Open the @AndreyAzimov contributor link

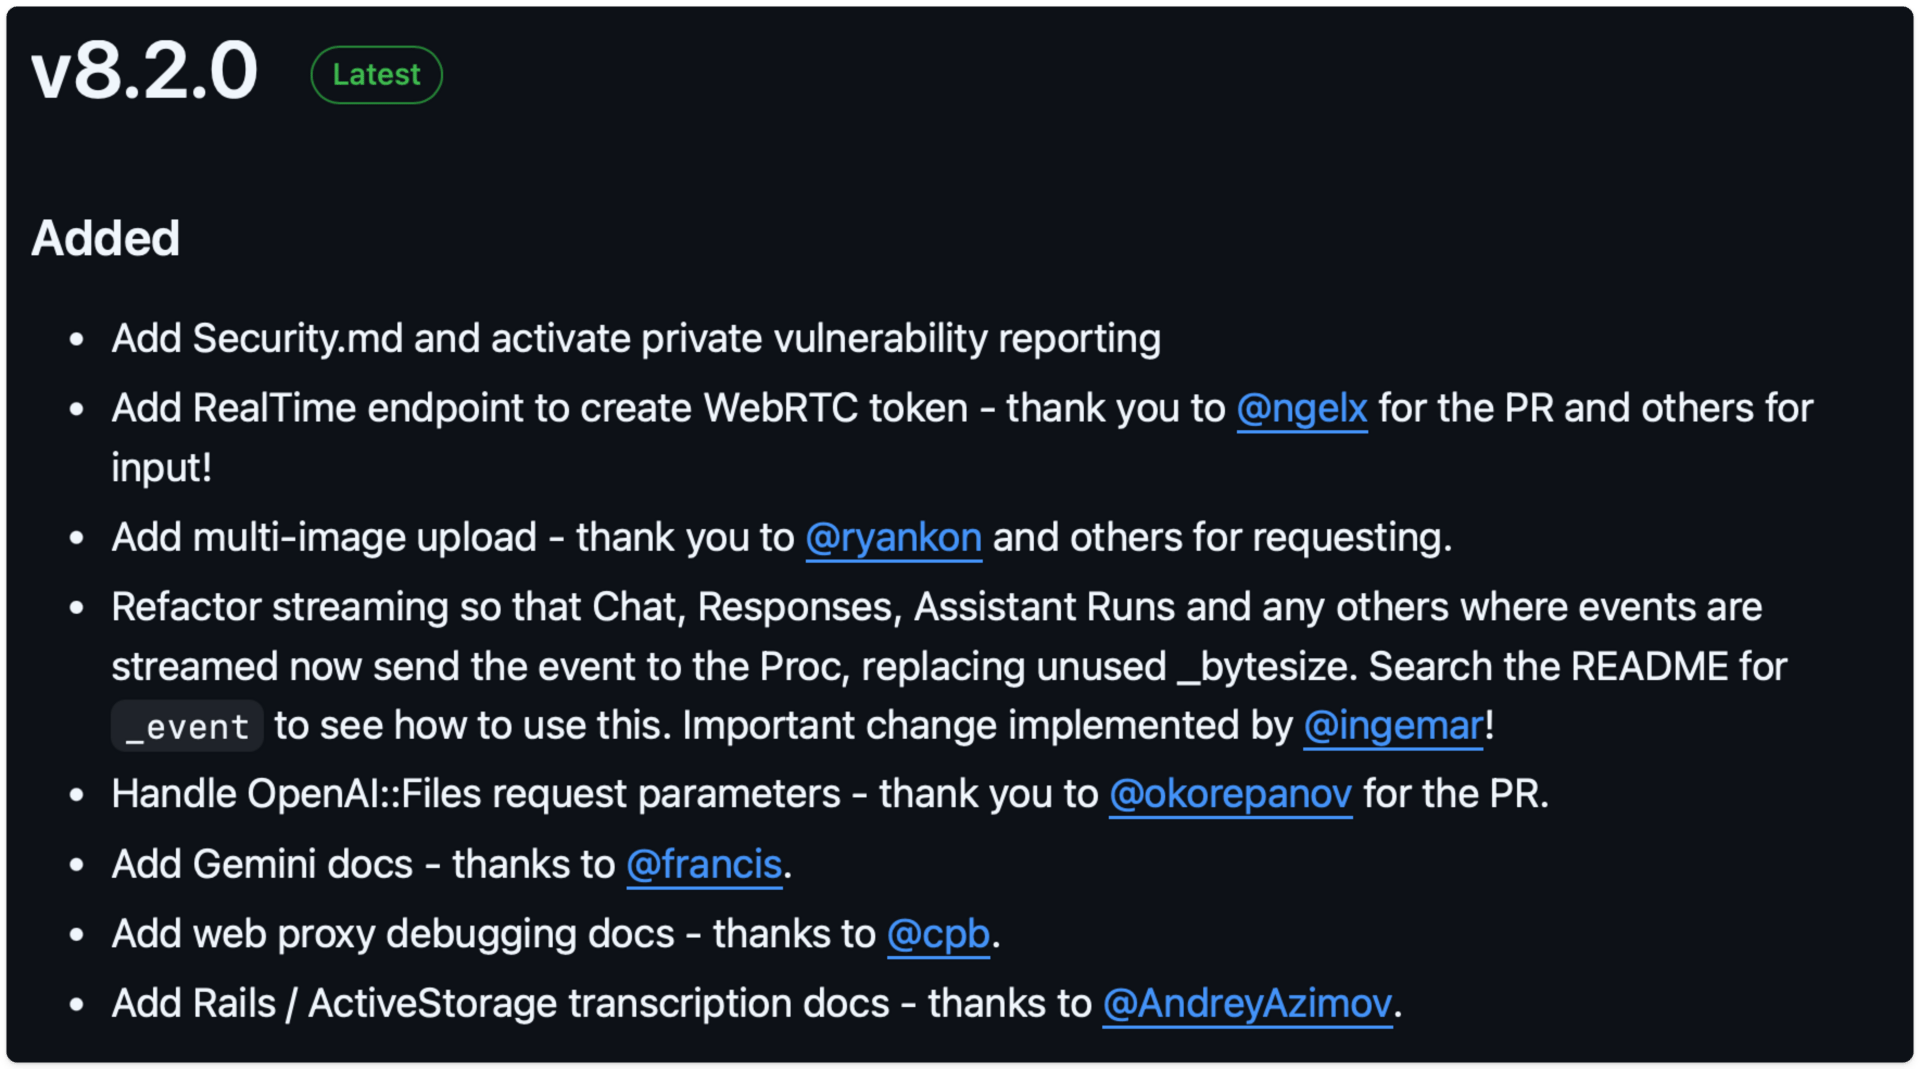[1247, 1003]
